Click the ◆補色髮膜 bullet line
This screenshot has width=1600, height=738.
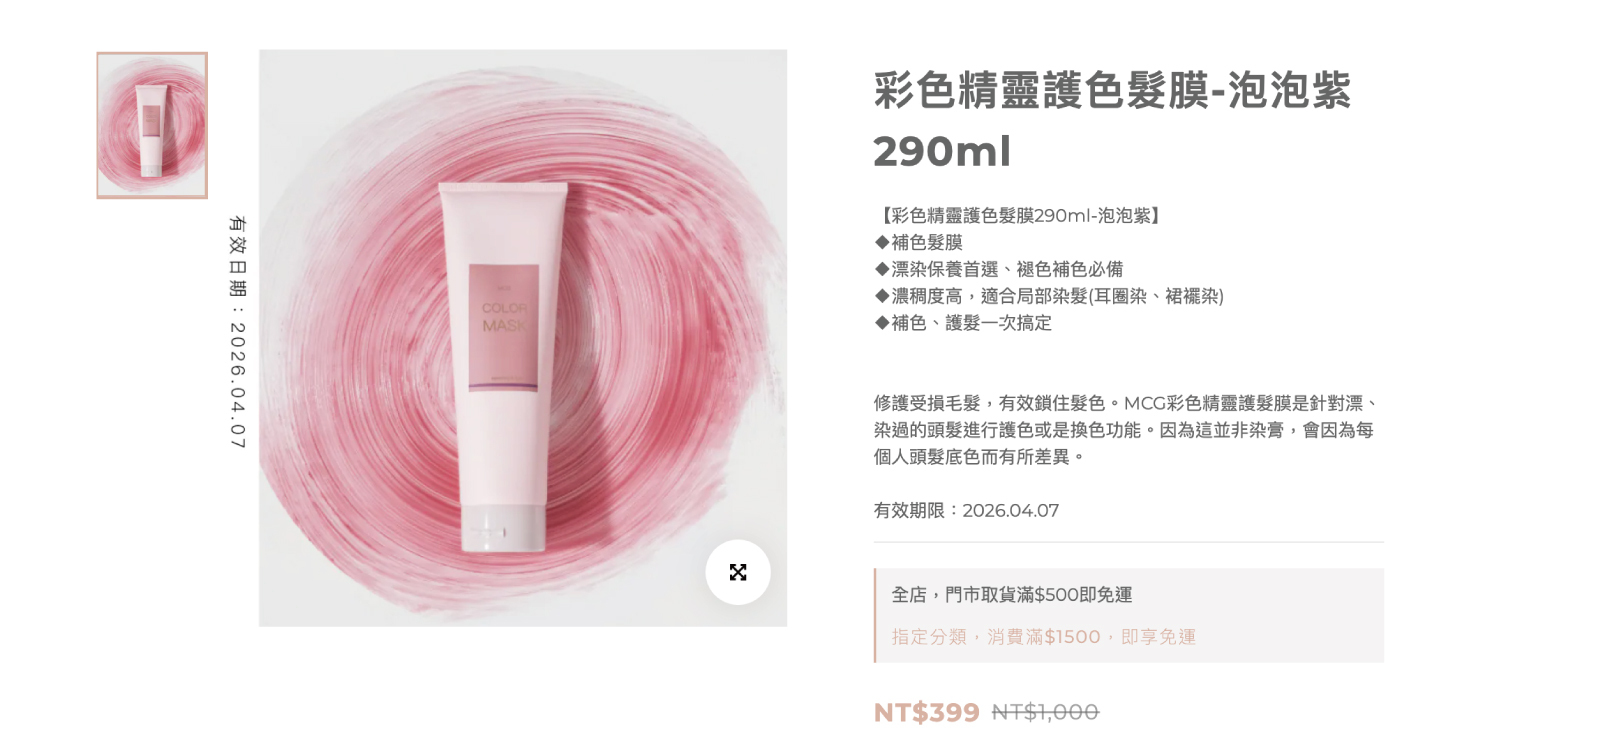[x=918, y=242]
